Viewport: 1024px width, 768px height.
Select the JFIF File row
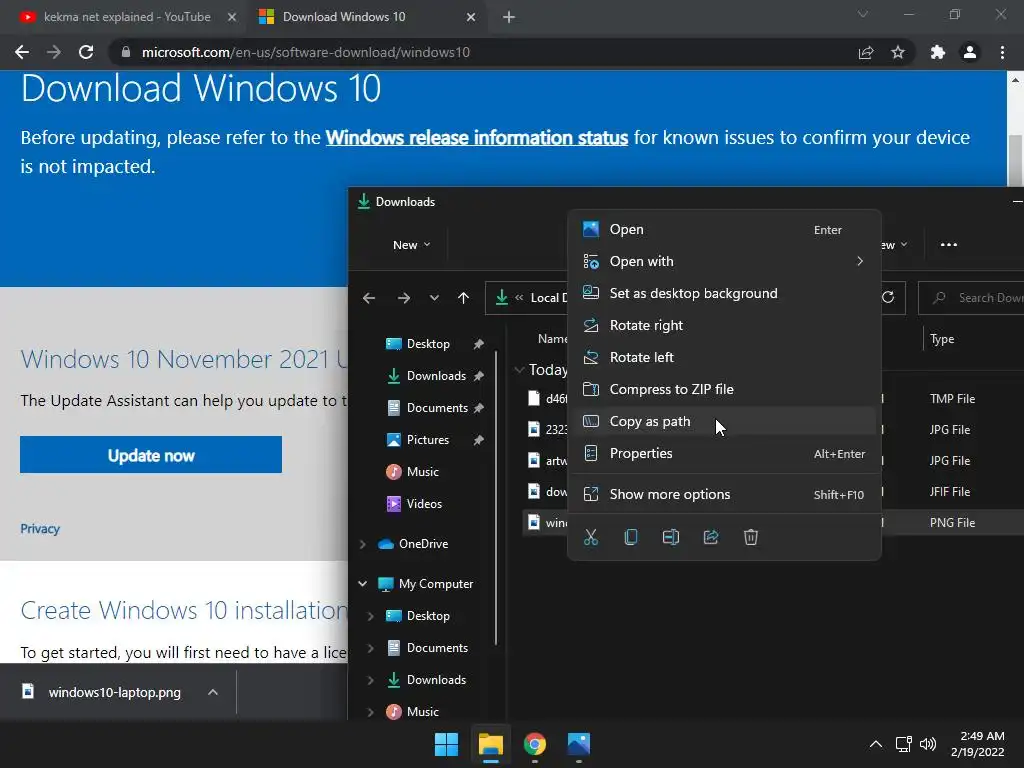773,491
